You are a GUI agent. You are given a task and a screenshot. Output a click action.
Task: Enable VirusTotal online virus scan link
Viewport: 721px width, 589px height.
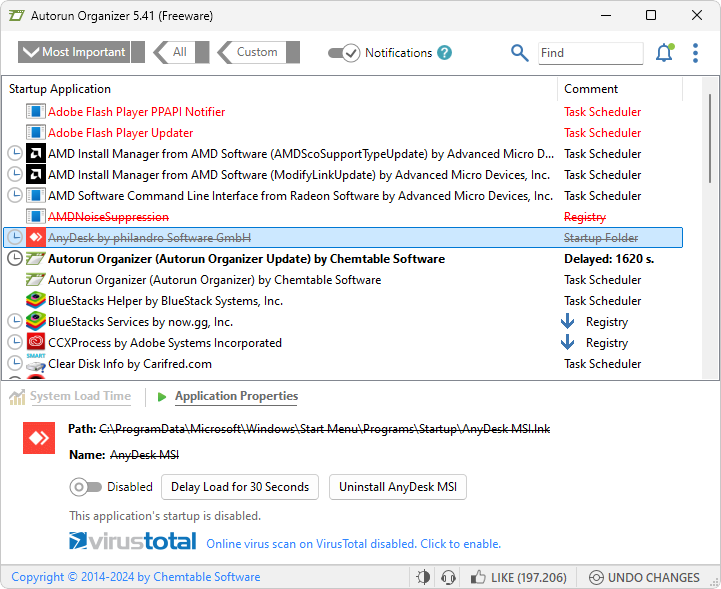coord(353,544)
